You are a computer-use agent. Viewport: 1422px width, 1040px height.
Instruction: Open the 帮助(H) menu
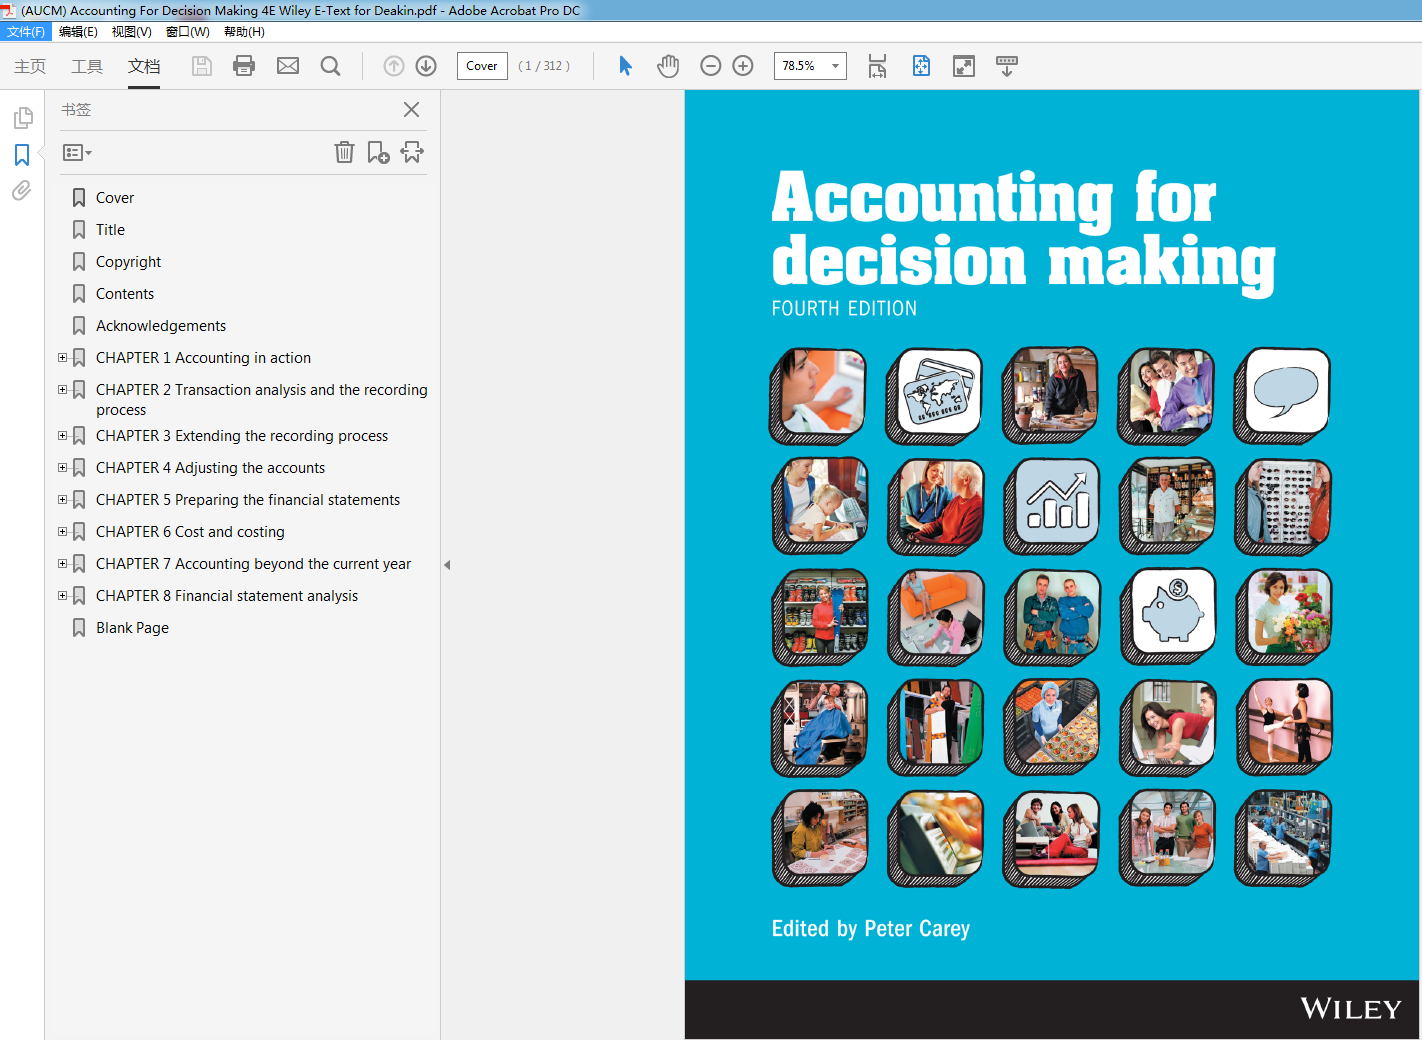(244, 32)
